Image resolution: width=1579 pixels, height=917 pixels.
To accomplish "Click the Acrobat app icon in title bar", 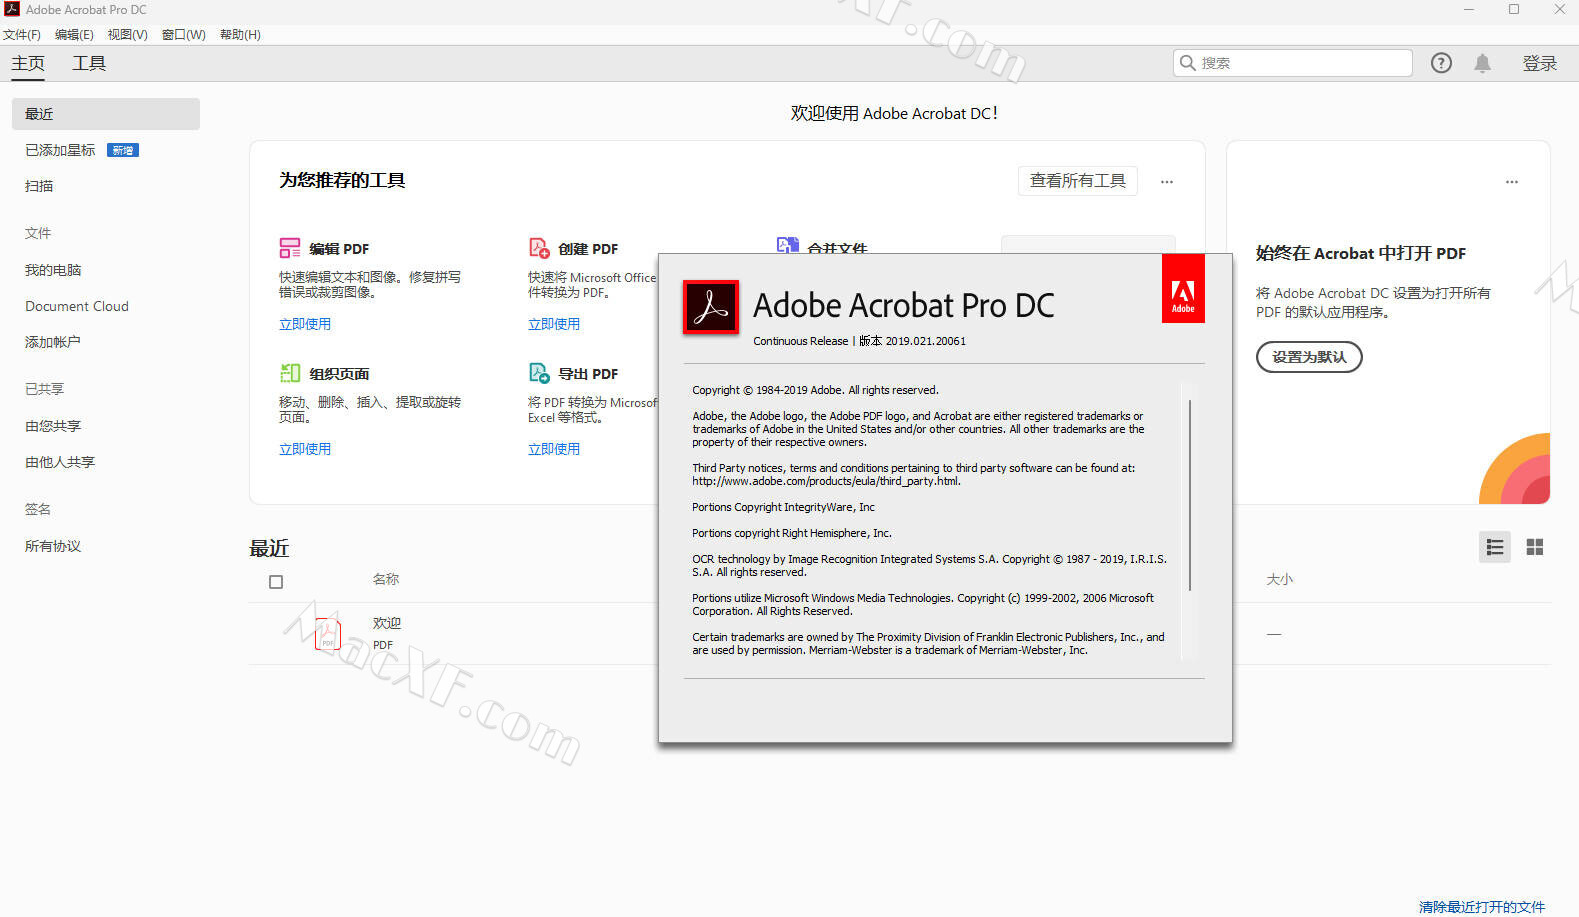I will click(x=12, y=9).
